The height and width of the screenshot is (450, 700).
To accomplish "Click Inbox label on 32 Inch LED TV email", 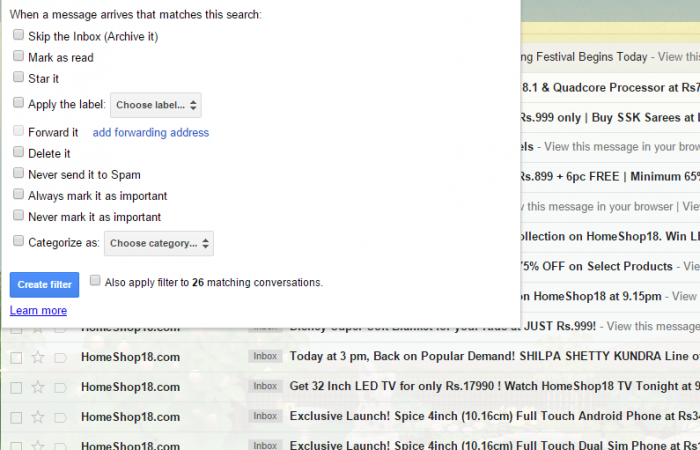I will (265, 386).
